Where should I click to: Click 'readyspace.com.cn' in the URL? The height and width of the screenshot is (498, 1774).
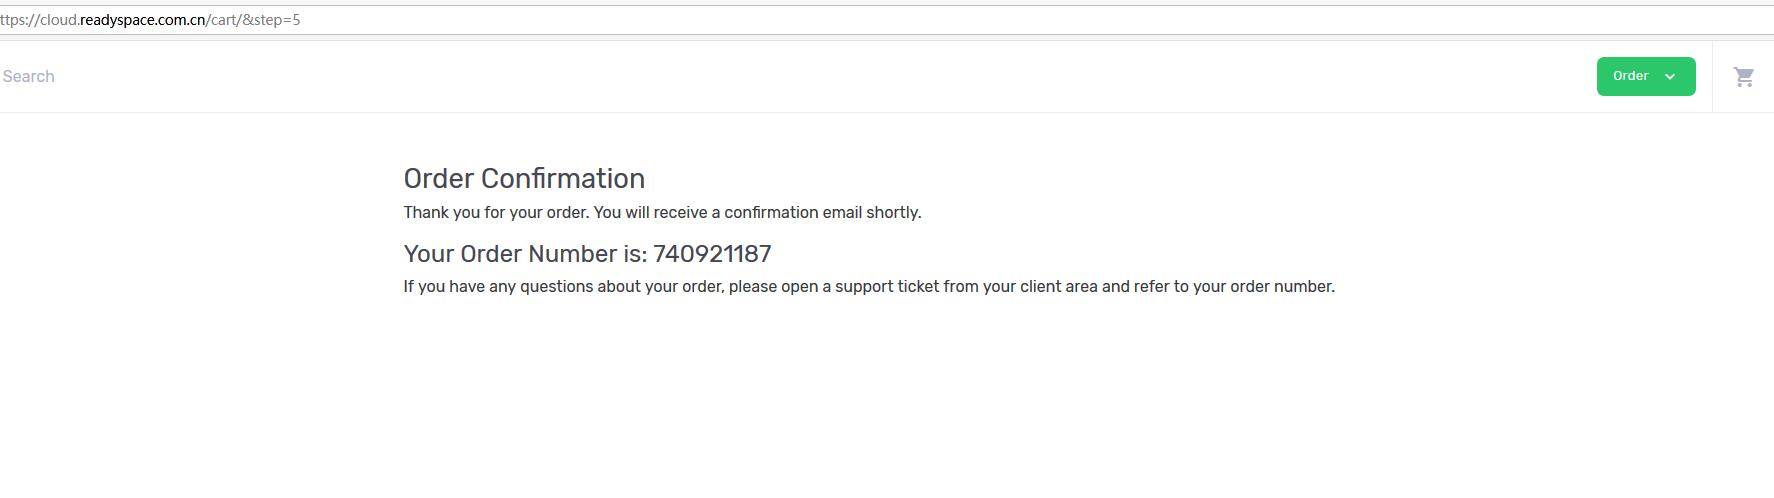(x=142, y=20)
